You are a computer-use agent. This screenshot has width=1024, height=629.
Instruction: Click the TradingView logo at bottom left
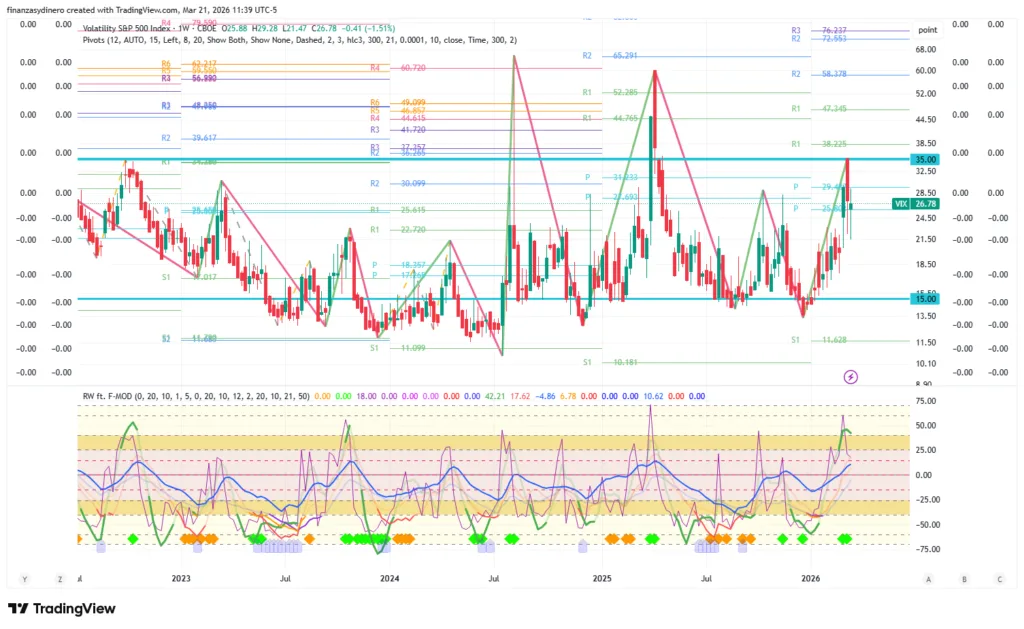point(62,608)
